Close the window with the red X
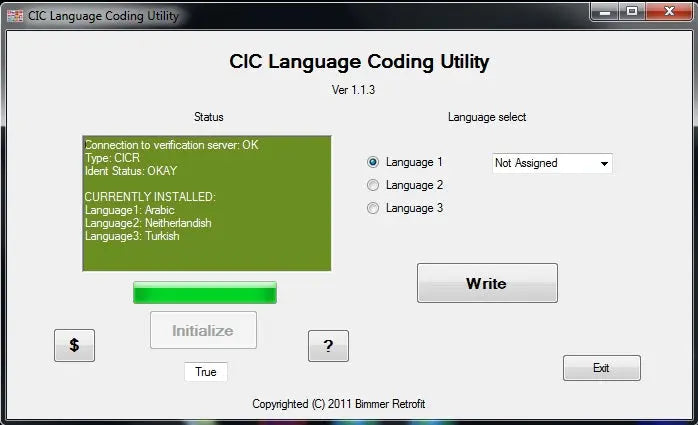Screen dimensions: 698x425 coord(666,11)
